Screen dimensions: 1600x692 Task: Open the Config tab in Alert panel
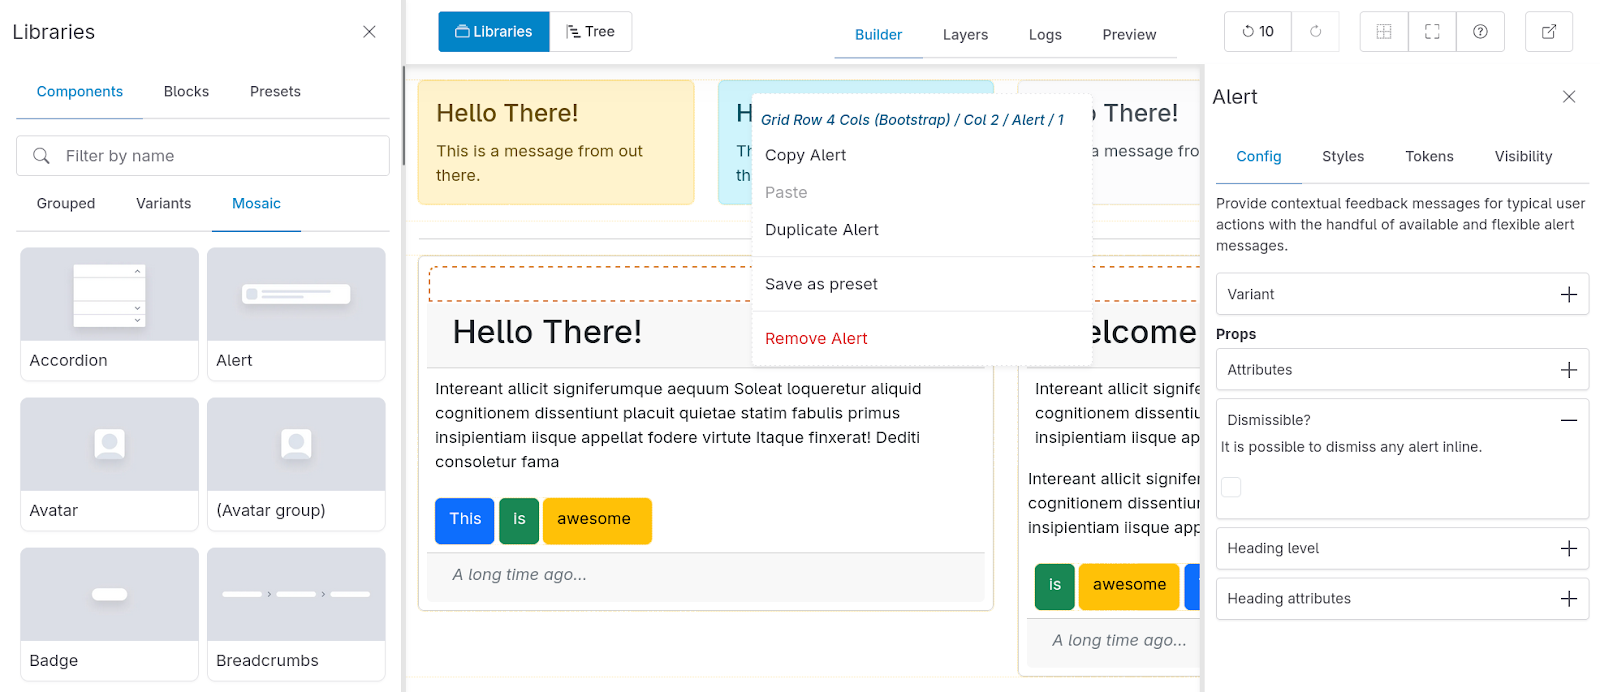coord(1258,157)
